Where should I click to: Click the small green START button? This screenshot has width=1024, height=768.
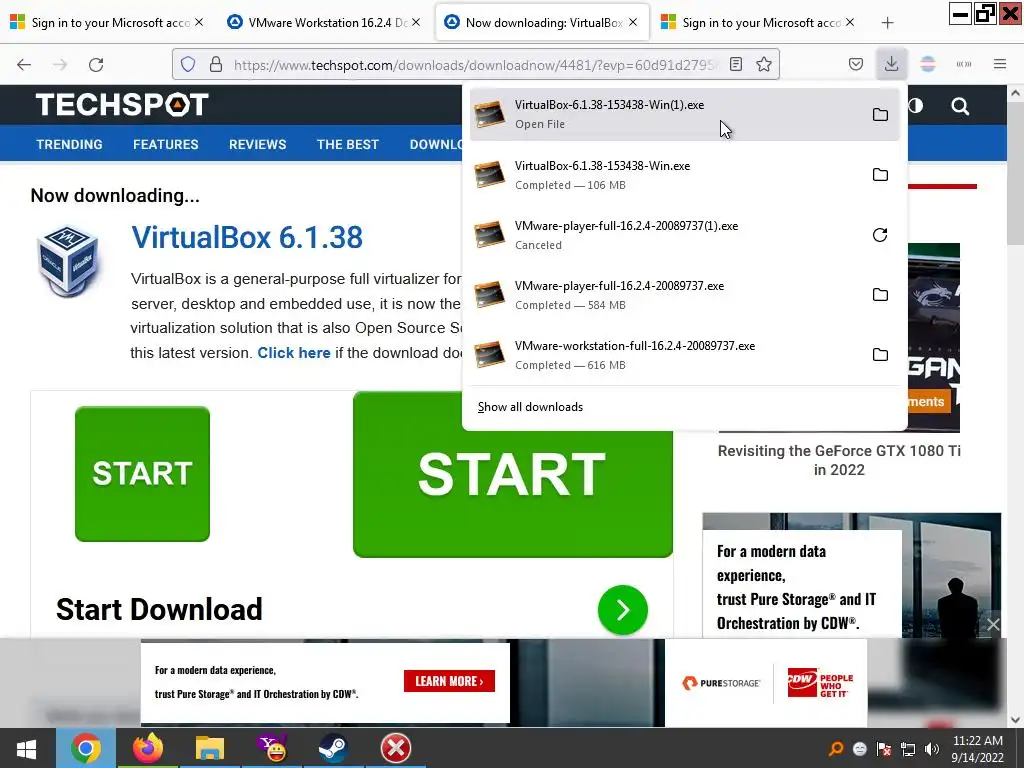142,474
